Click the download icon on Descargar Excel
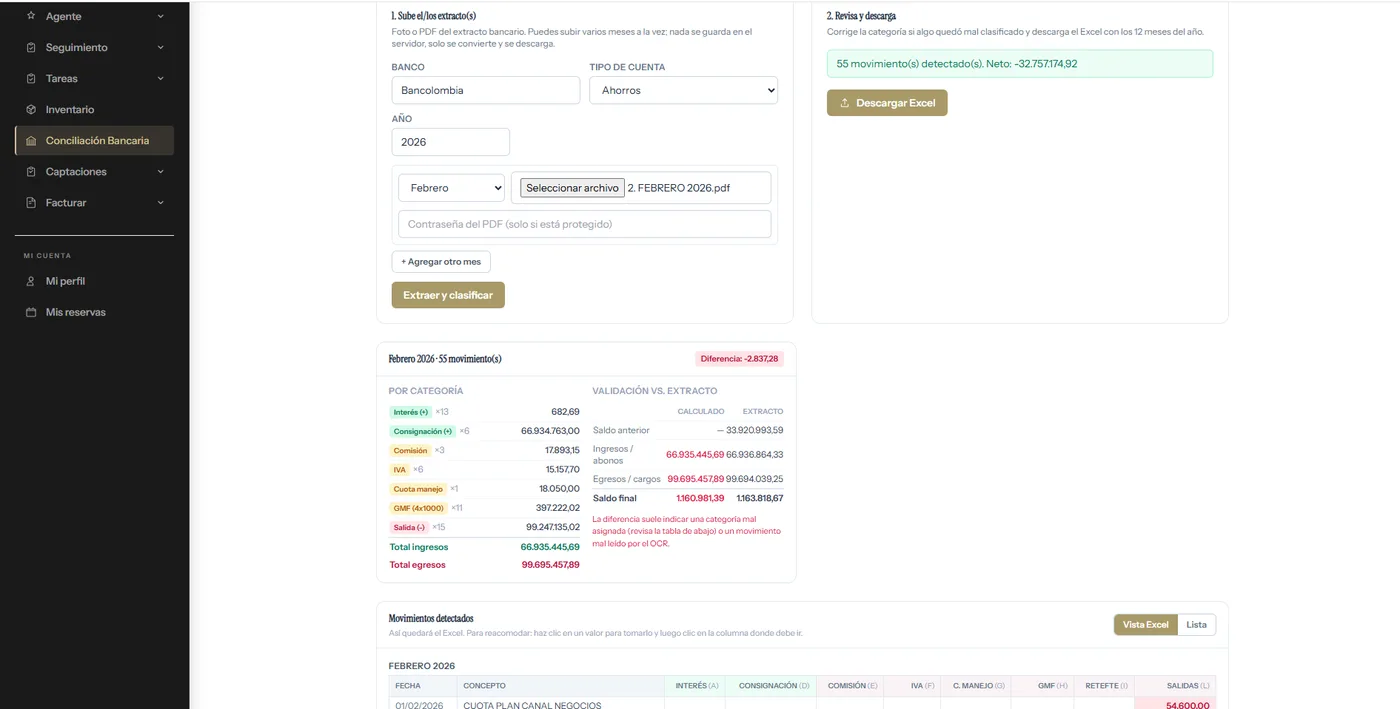 coord(845,103)
